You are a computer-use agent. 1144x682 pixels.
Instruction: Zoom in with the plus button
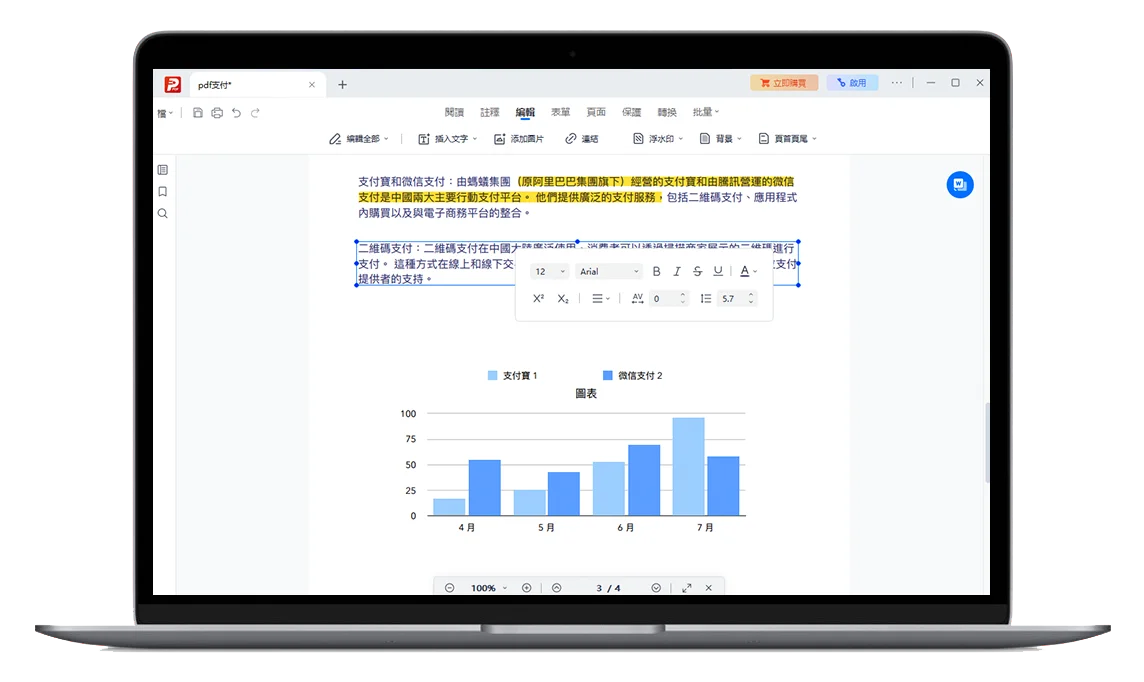[527, 588]
